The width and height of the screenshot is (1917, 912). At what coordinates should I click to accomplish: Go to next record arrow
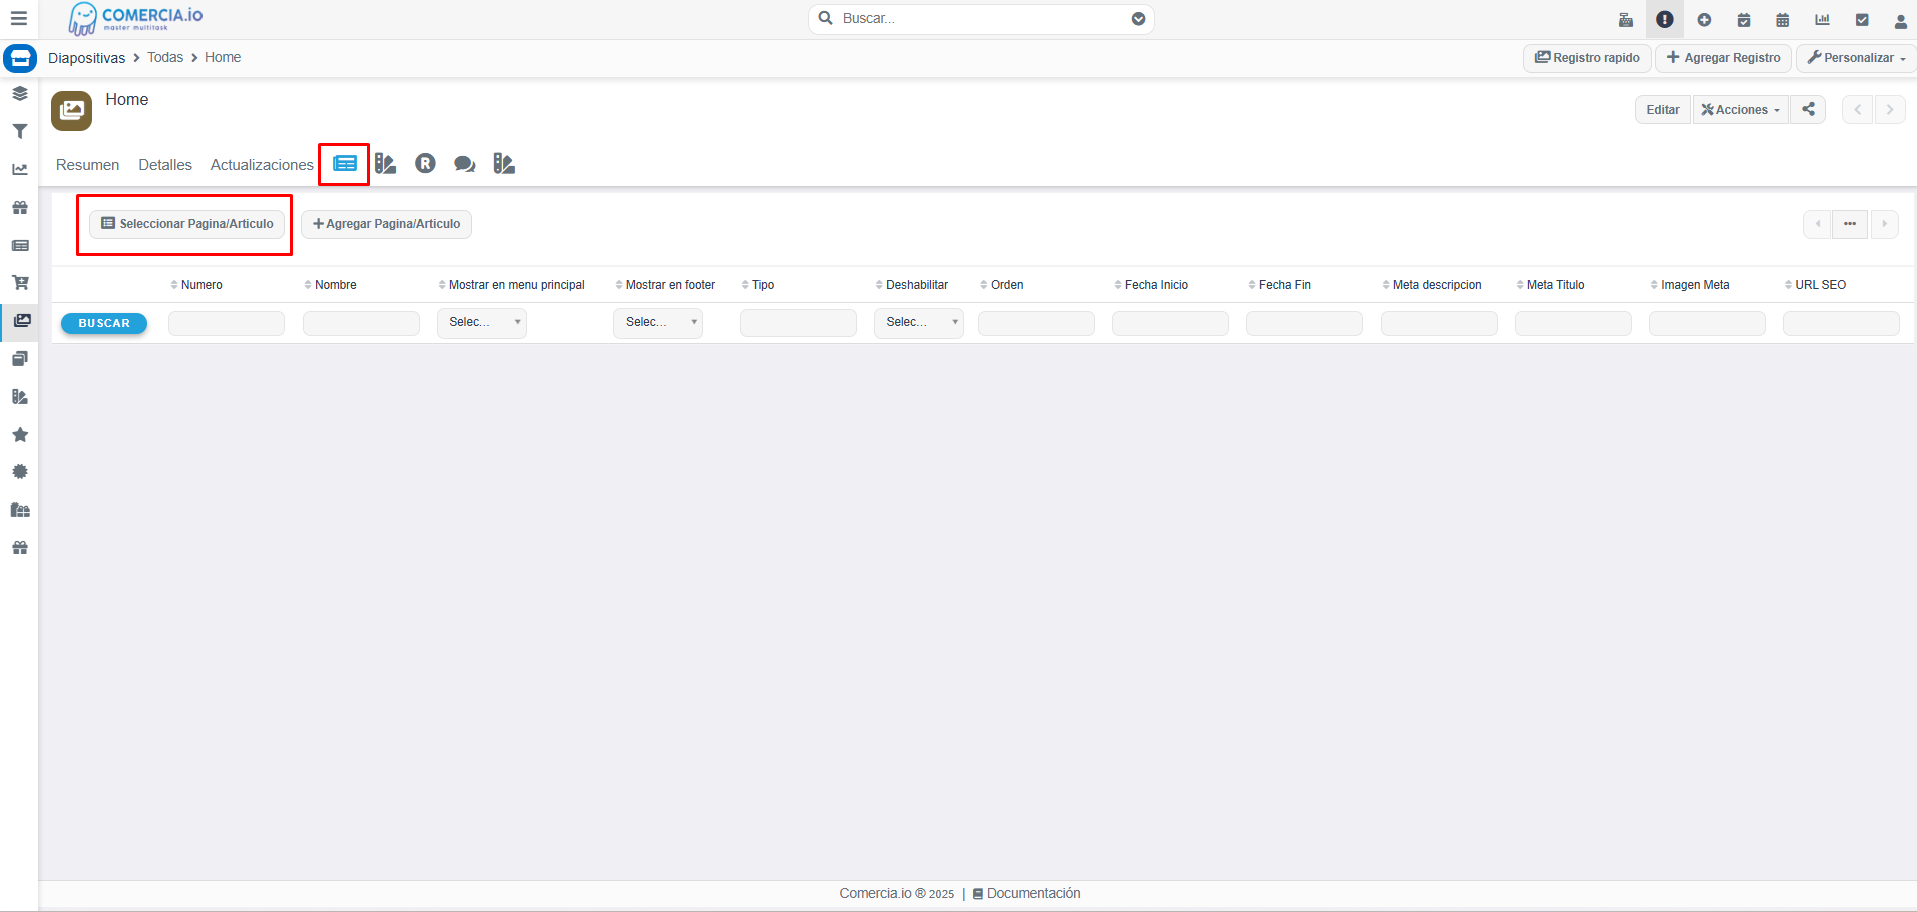[1890, 109]
